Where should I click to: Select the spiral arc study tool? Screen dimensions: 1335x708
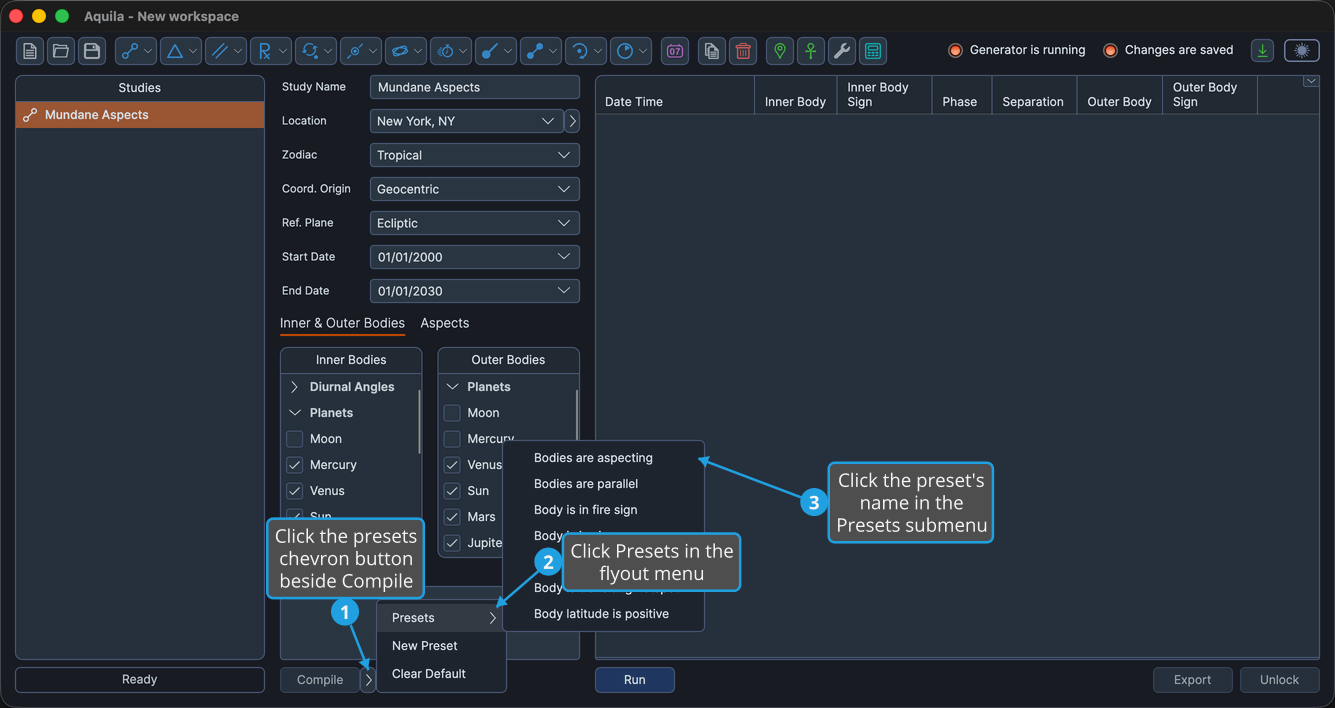[586, 51]
